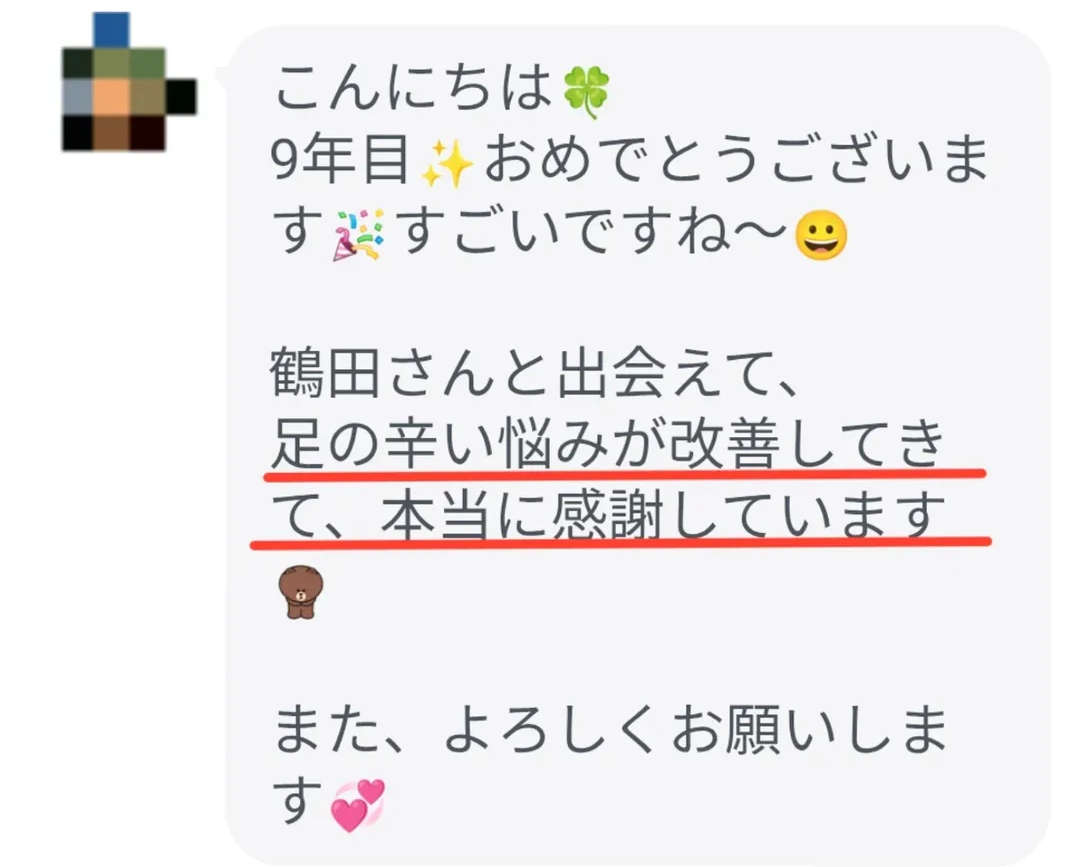Select the こんにちは greeting text
This screenshot has height=867, width=1070.
tap(414, 90)
